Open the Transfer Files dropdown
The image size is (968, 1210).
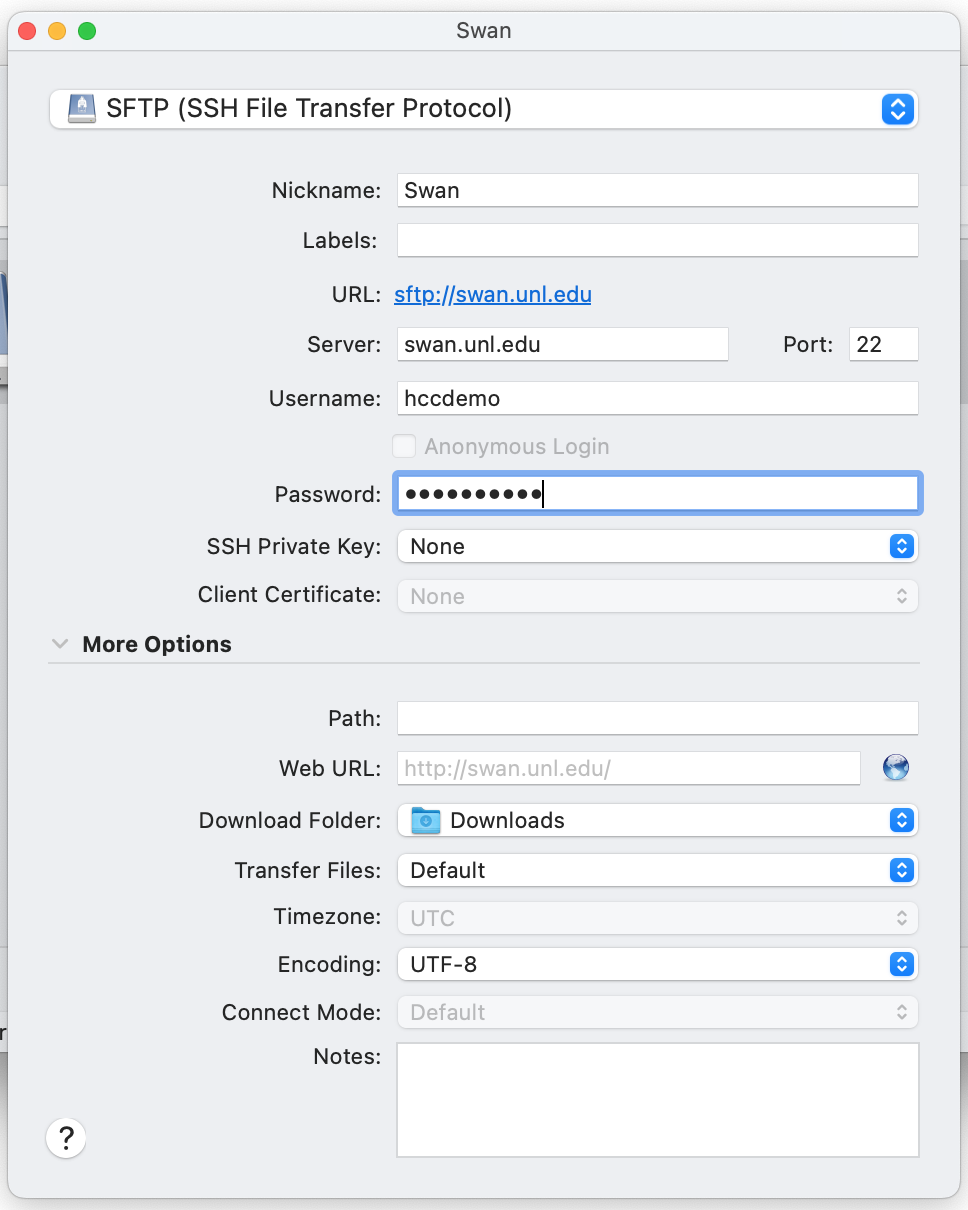coord(656,870)
